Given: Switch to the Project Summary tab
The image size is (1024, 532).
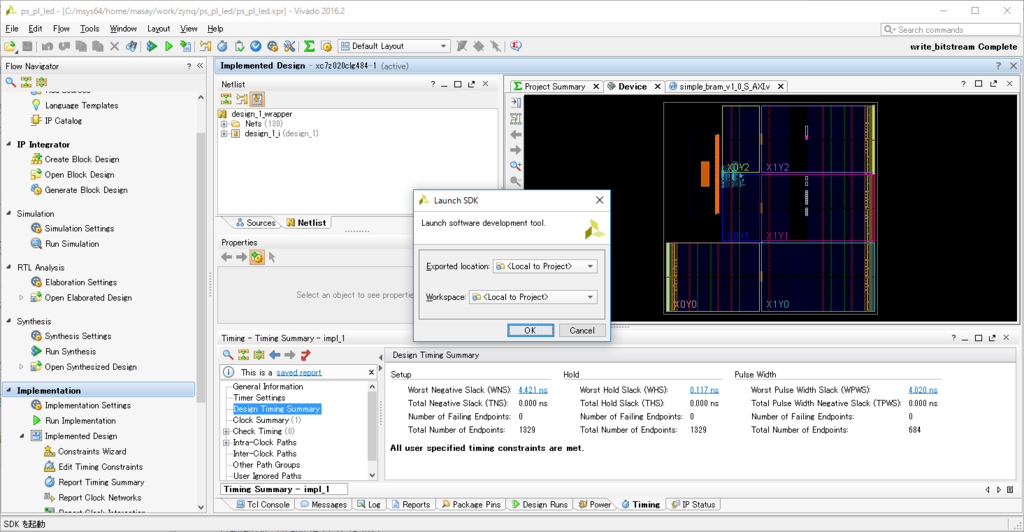Looking at the screenshot, I should coord(554,86).
